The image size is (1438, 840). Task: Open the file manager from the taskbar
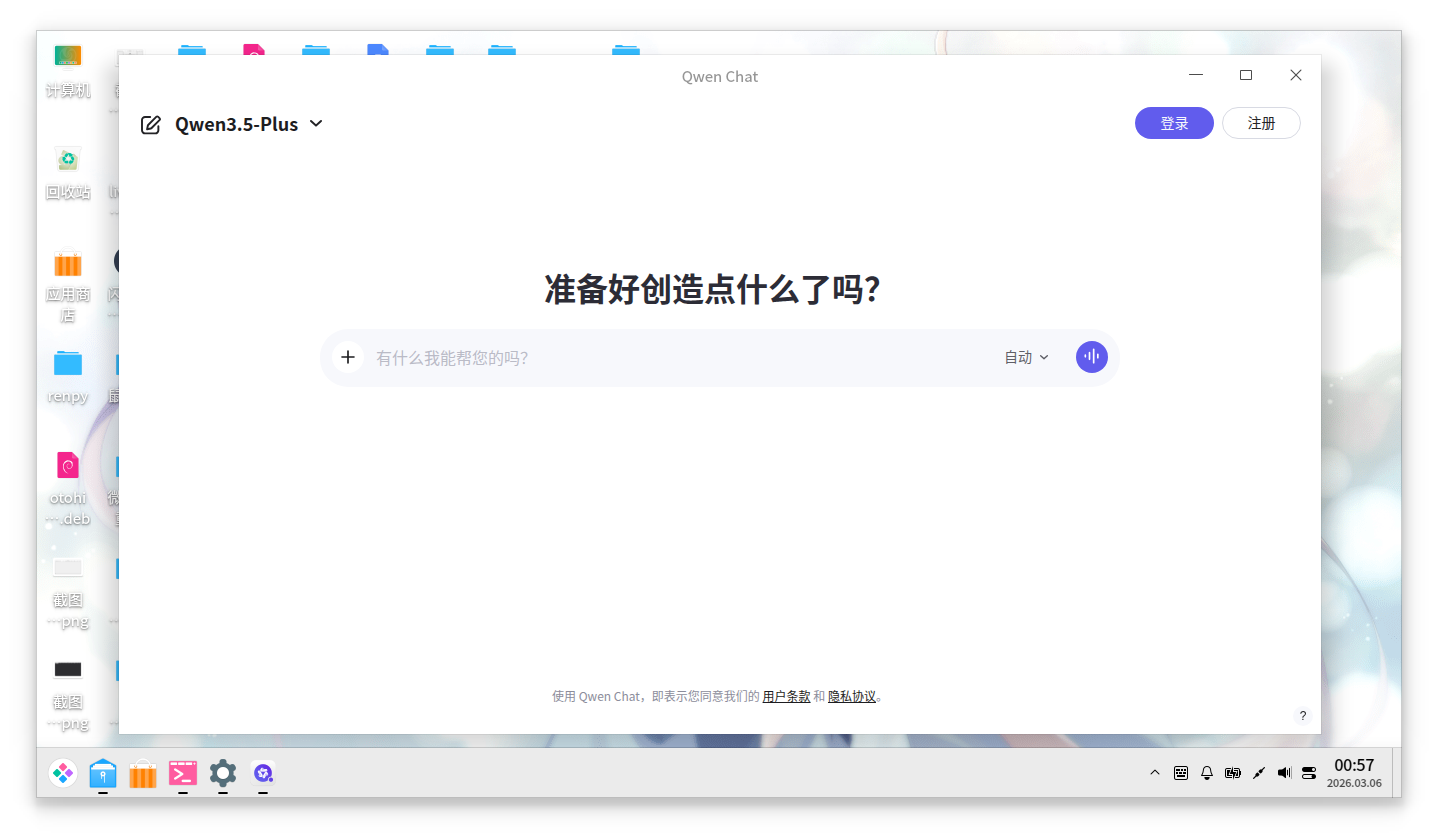pos(103,773)
